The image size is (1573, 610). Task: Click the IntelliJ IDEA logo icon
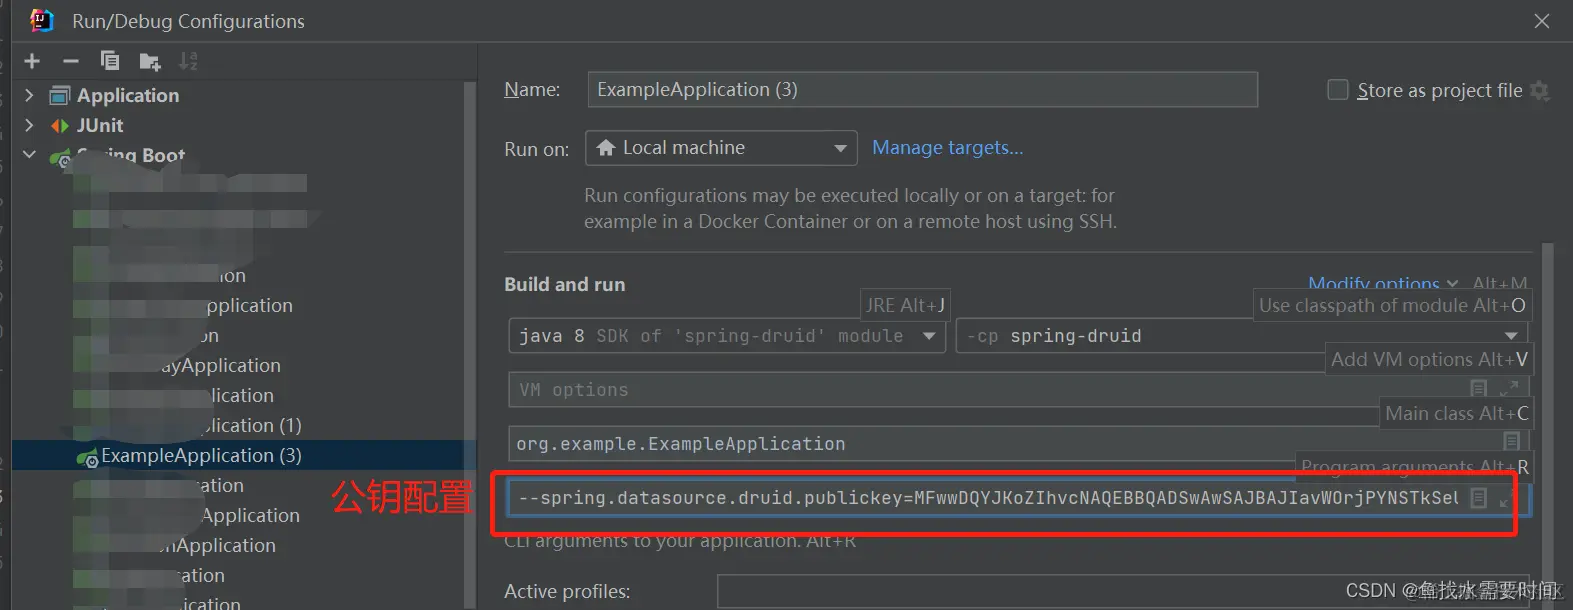41,20
